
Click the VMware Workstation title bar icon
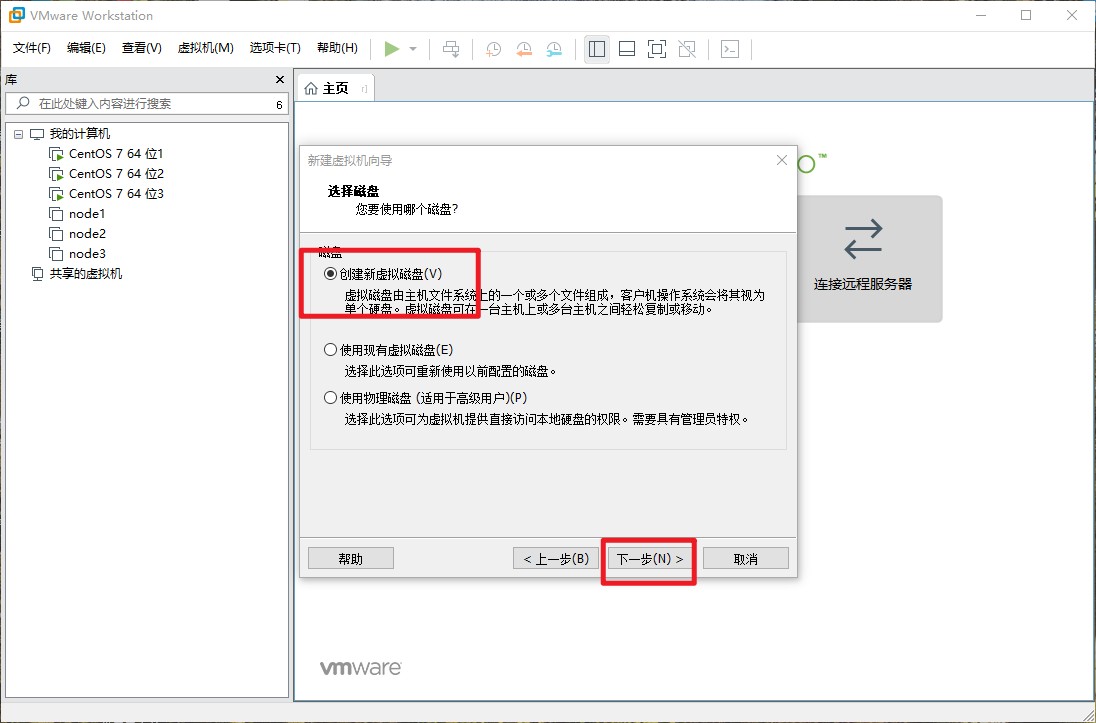point(16,15)
